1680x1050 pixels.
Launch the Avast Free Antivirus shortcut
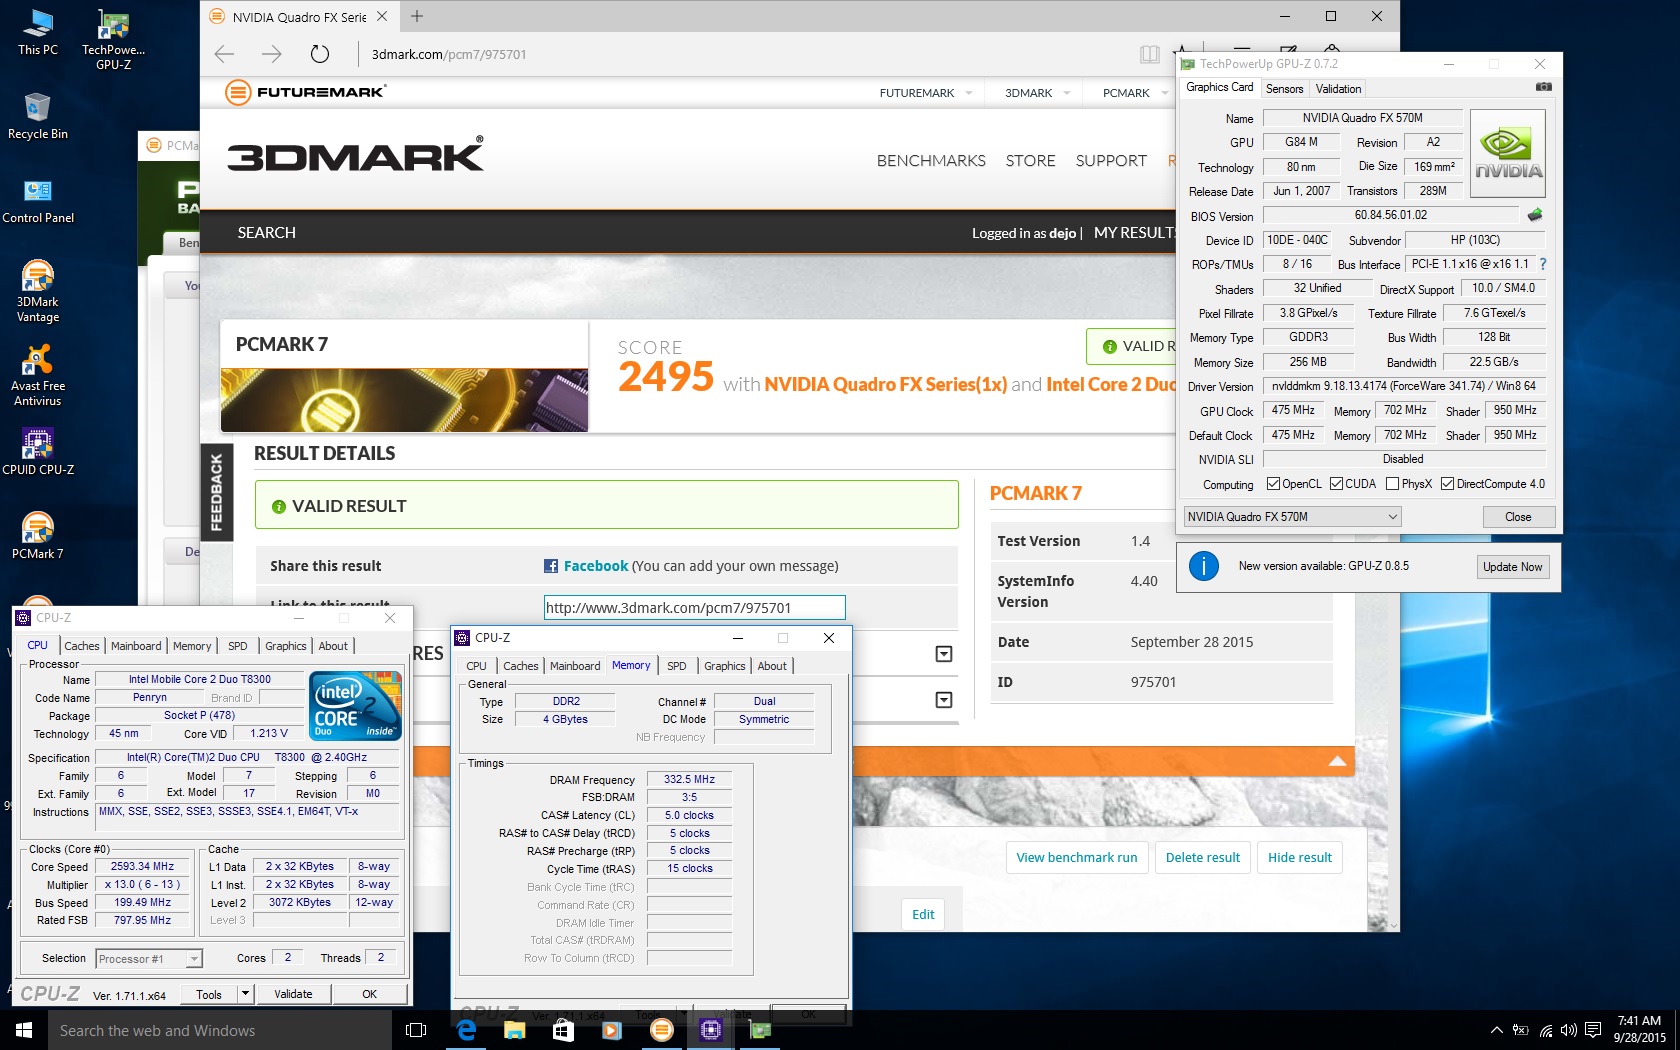(38, 374)
